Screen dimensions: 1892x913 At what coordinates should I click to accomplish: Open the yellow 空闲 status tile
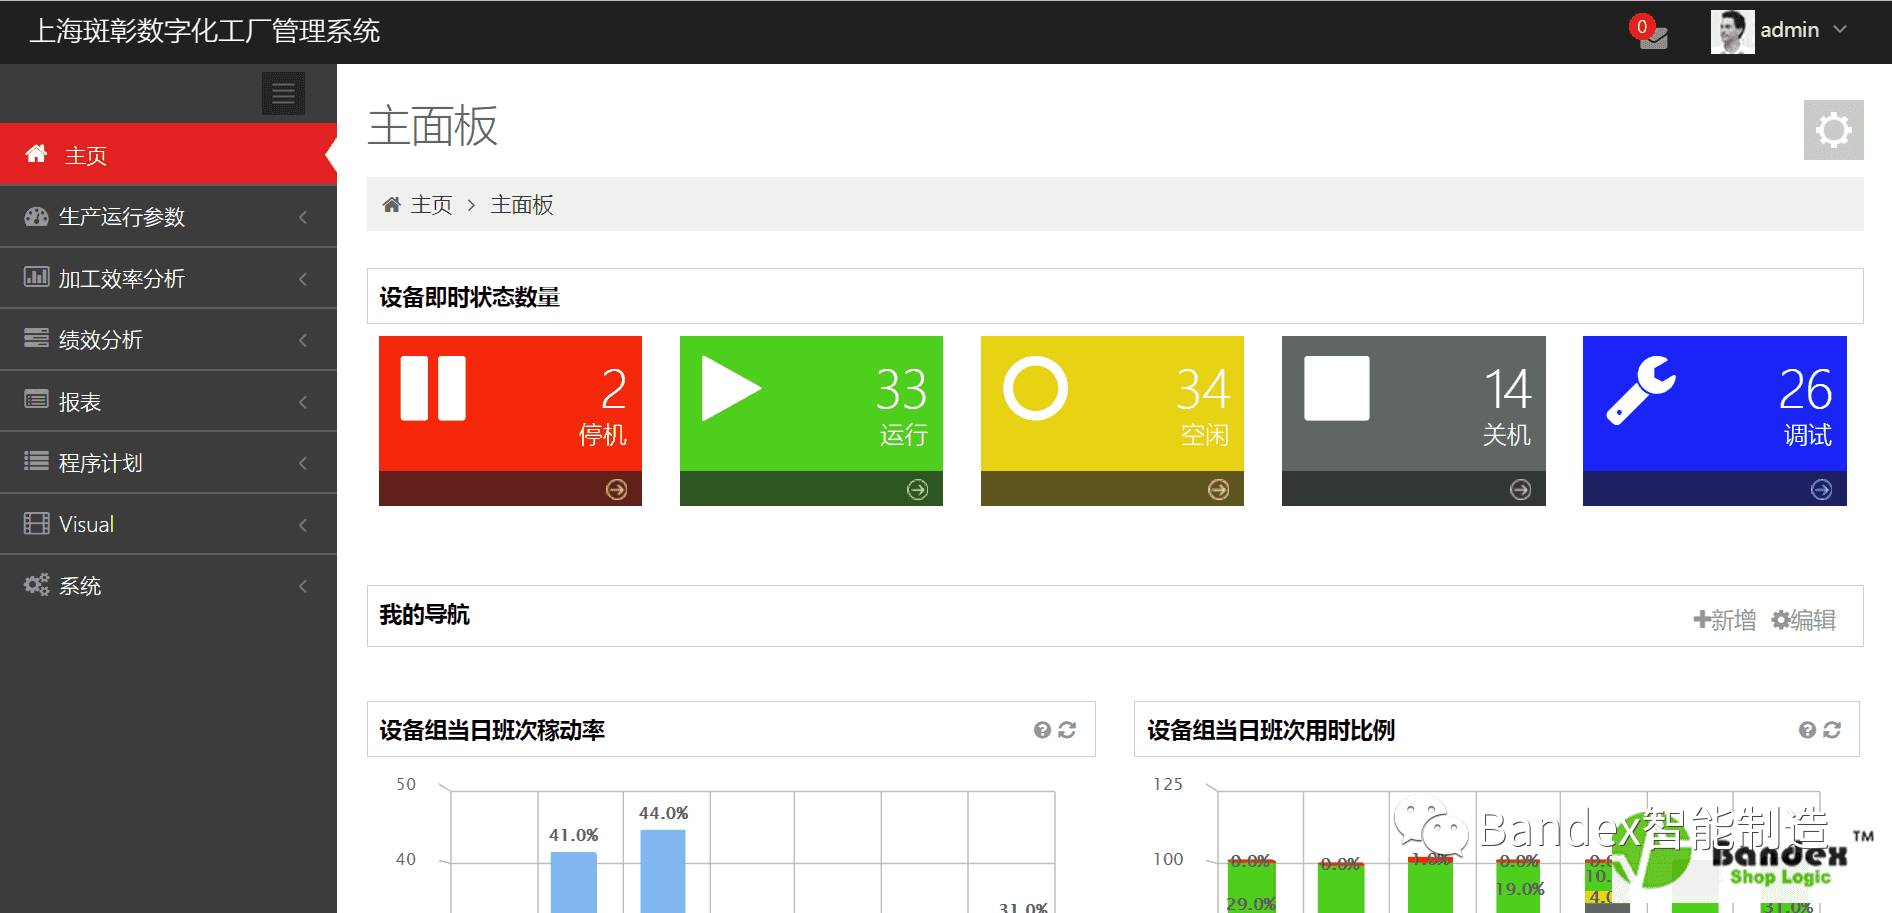coord(1112,421)
